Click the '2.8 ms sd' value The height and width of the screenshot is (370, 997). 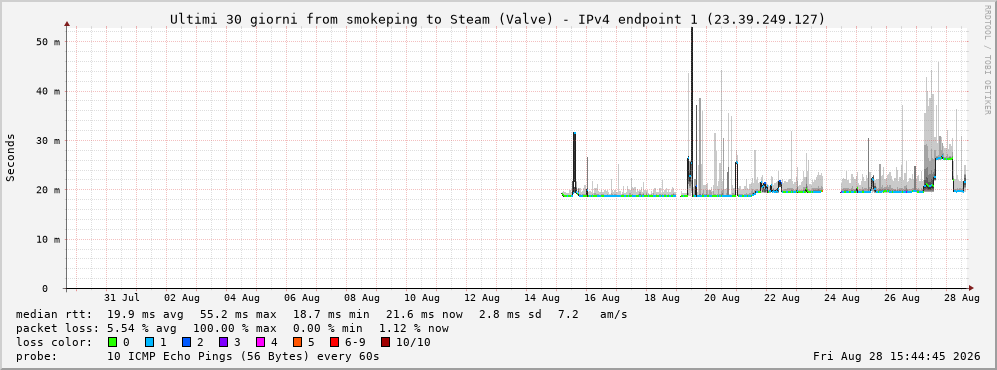click(511, 315)
